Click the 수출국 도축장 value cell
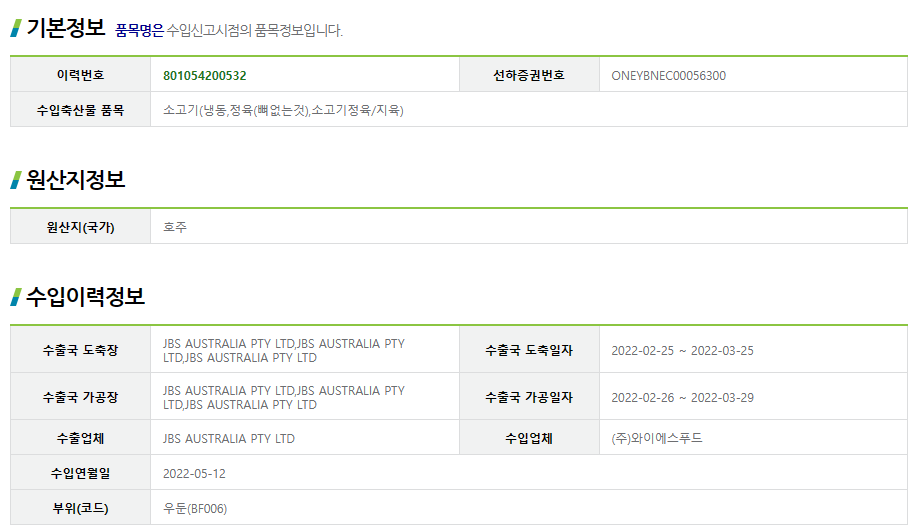The height and width of the screenshot is (528, 912). pos(305,350)
